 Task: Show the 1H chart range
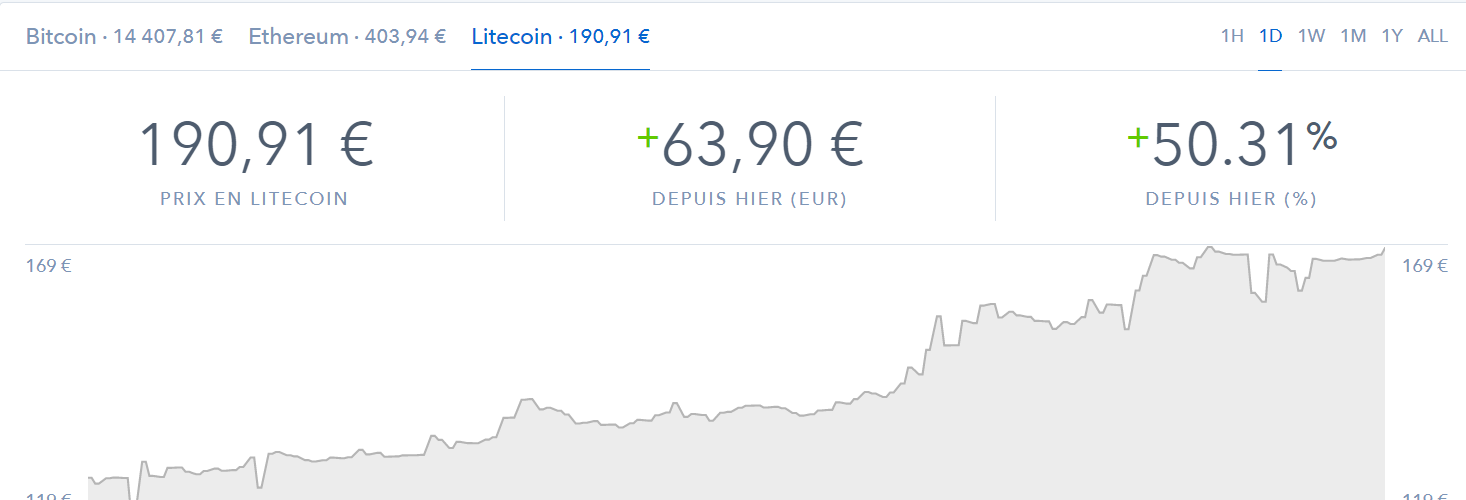pyautogui.click(x=1232, y=36)
